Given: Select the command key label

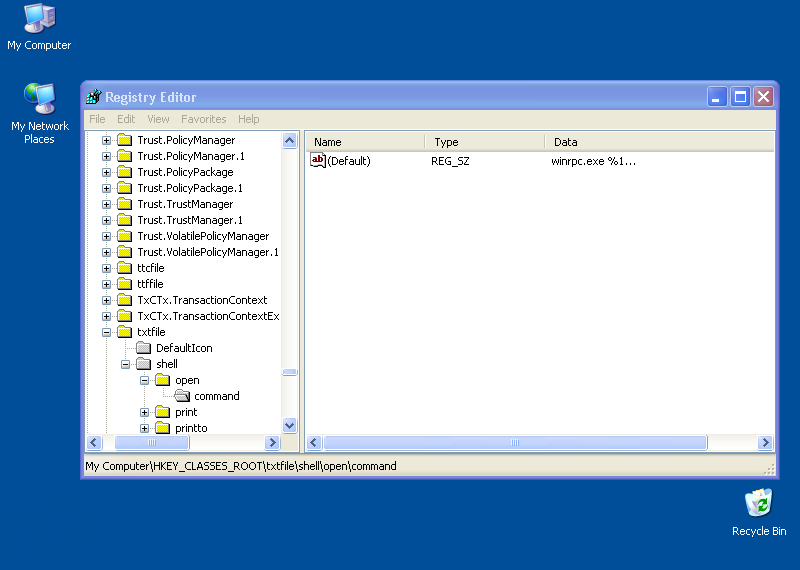Looking at the screenshot, I should click(217, 396).
